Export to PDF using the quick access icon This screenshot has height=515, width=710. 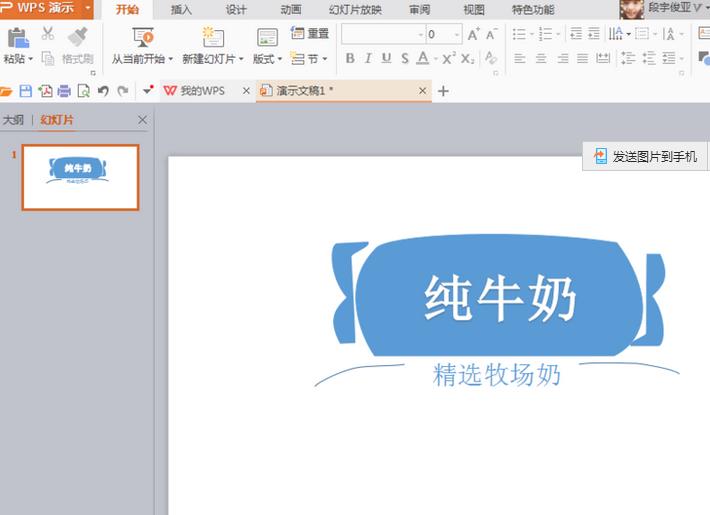45,91
